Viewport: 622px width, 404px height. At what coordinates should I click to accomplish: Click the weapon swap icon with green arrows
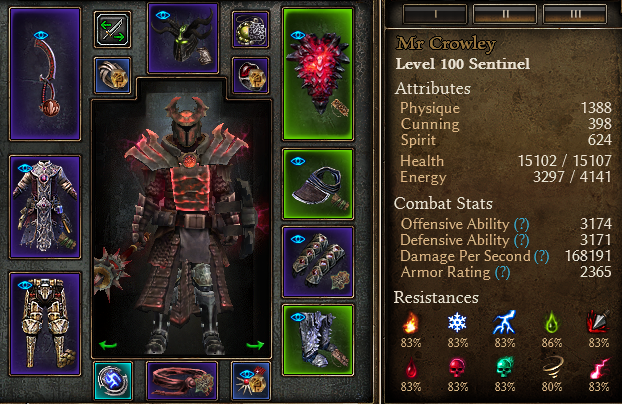[x=113, y=29]
